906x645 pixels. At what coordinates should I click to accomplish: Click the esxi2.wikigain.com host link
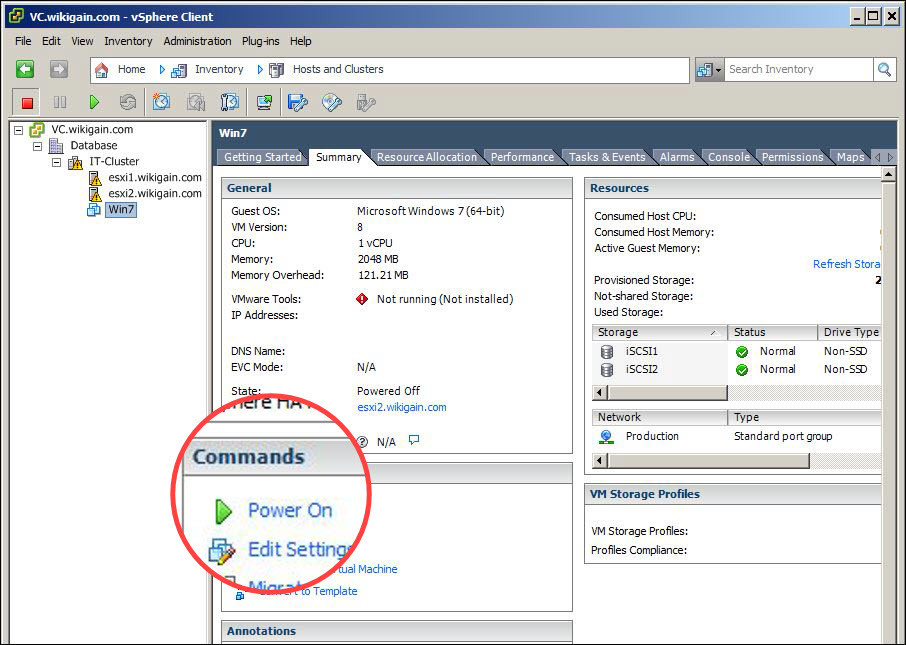pos(402,407)
